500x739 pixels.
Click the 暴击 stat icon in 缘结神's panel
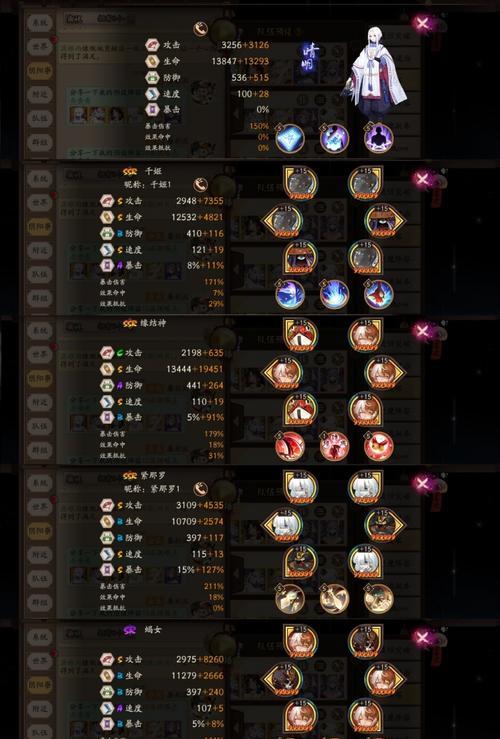pos(107,418)
